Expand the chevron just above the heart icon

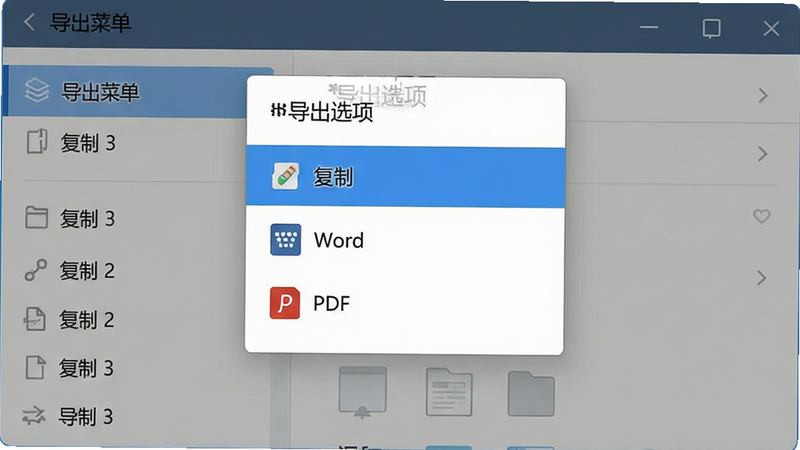[x=762, y=154]
